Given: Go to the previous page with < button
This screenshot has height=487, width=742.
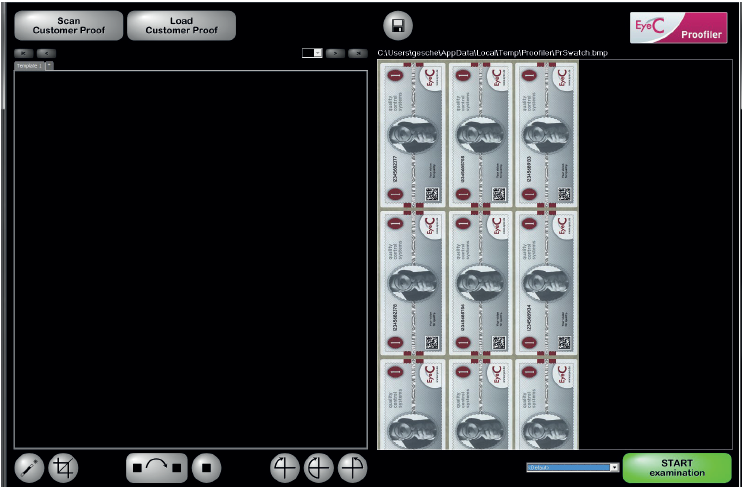Looking at the screenshot, I should point(46,53).
